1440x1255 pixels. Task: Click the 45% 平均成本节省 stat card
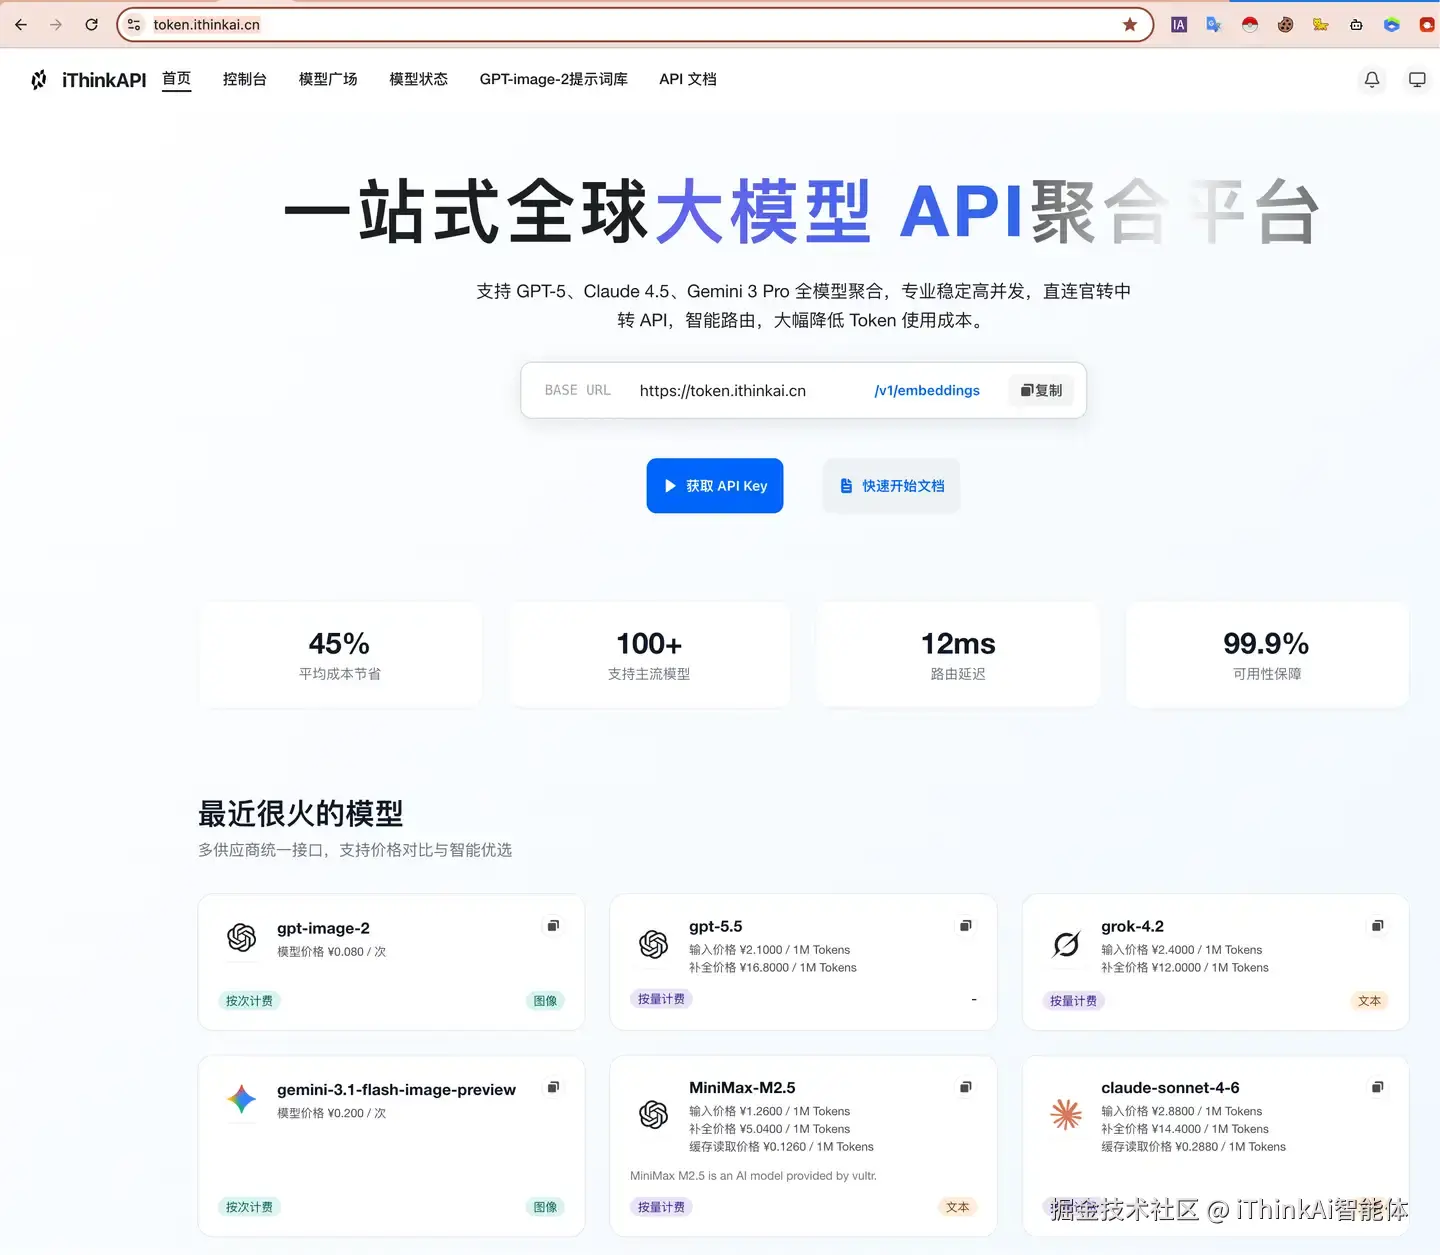point(340,655)
